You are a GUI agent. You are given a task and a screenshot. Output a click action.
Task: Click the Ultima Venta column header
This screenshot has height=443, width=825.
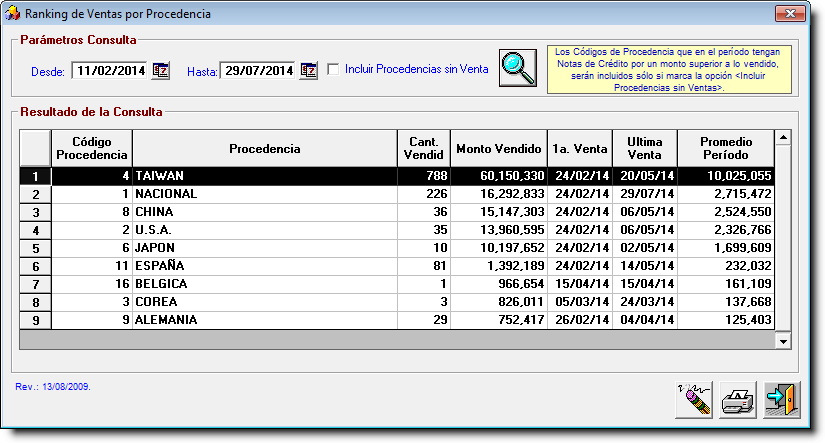coord(645,148)
